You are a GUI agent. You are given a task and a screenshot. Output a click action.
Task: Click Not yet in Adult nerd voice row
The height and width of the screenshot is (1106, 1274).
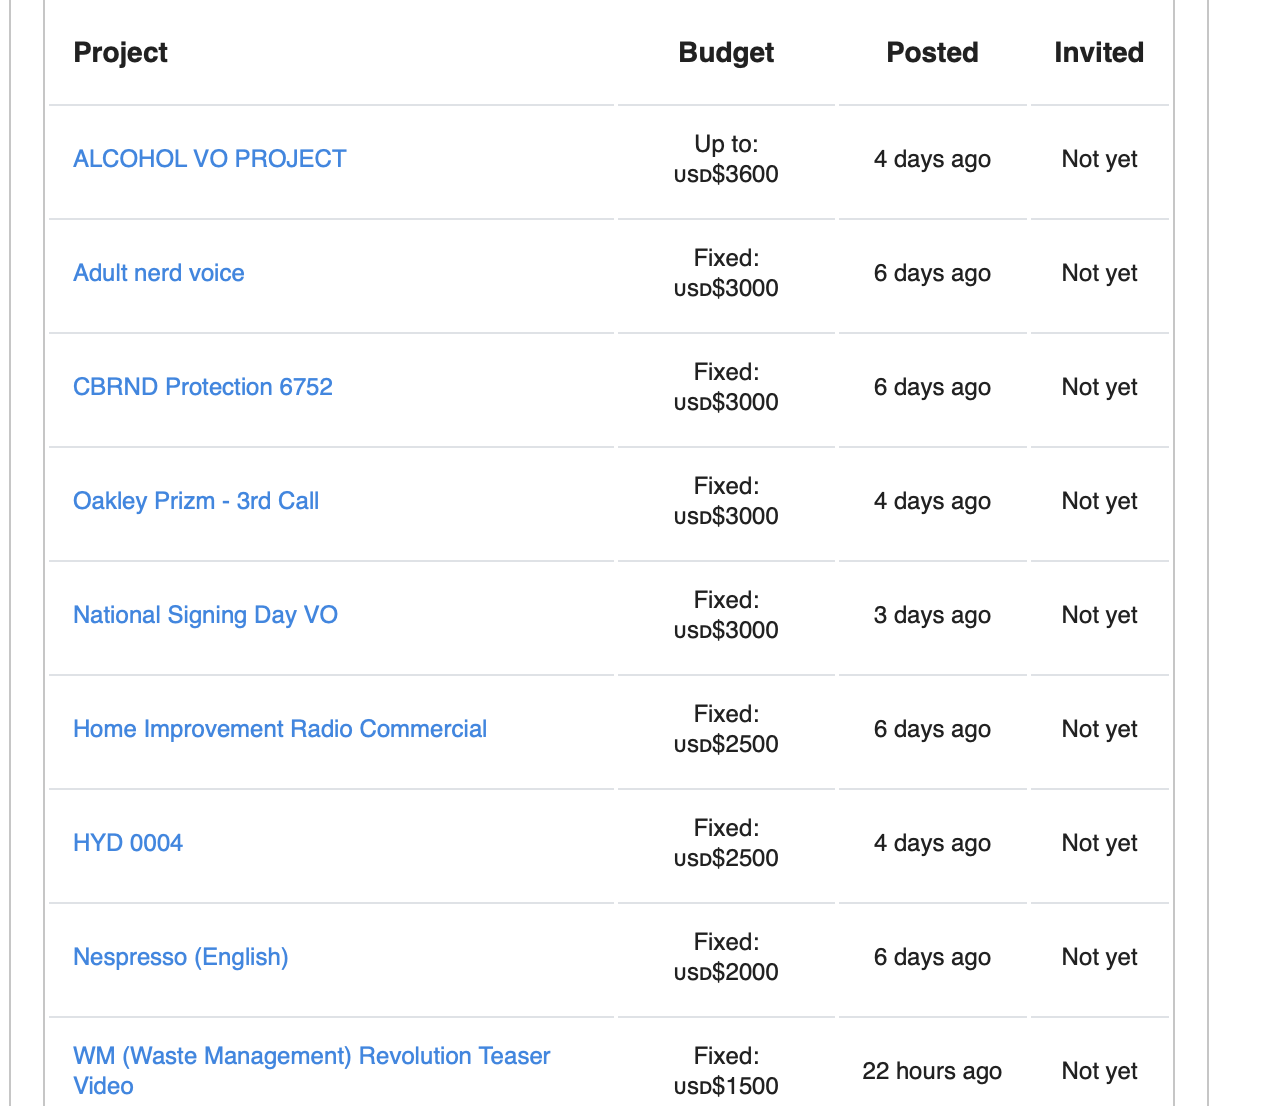[1099, 273]
